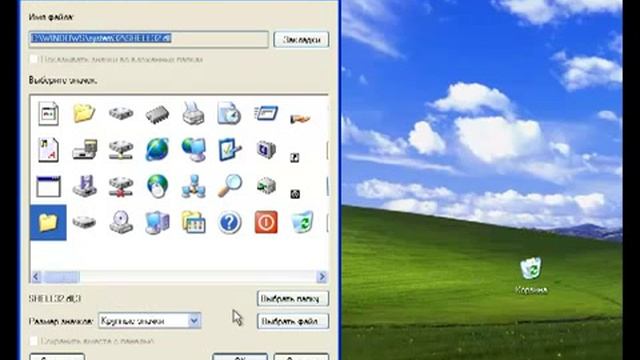Select the generic document file icon
This screenshot has height=360, width=640.
click(x=48, y=113)
